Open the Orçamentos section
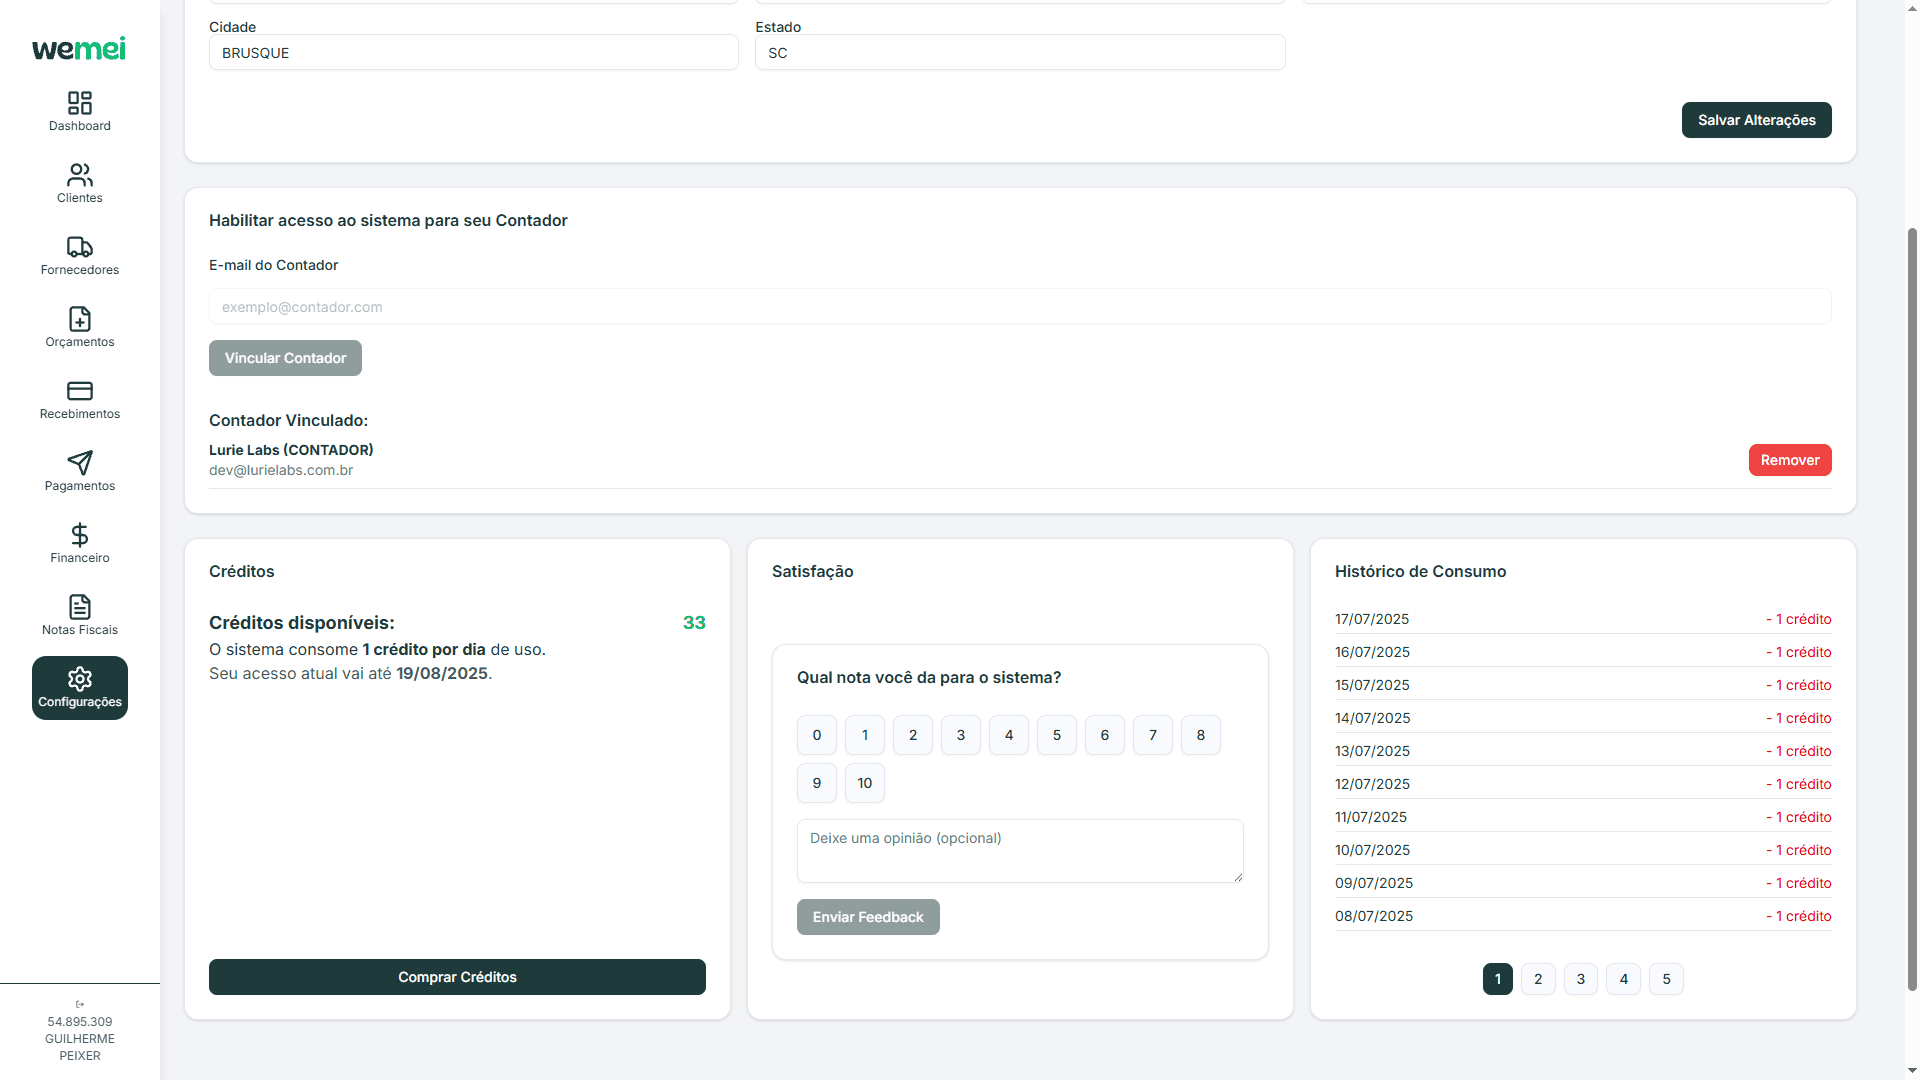 (x=80, y=327)
